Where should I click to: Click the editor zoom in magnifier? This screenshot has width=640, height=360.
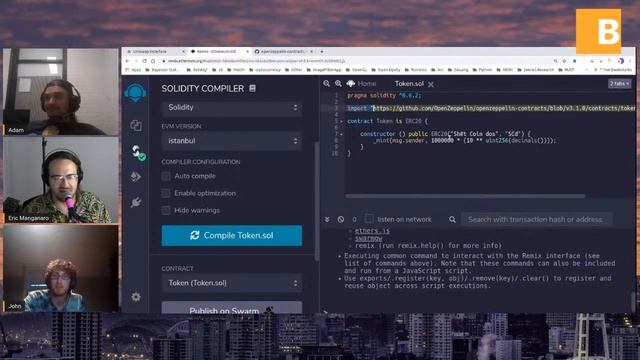[338, 83]
